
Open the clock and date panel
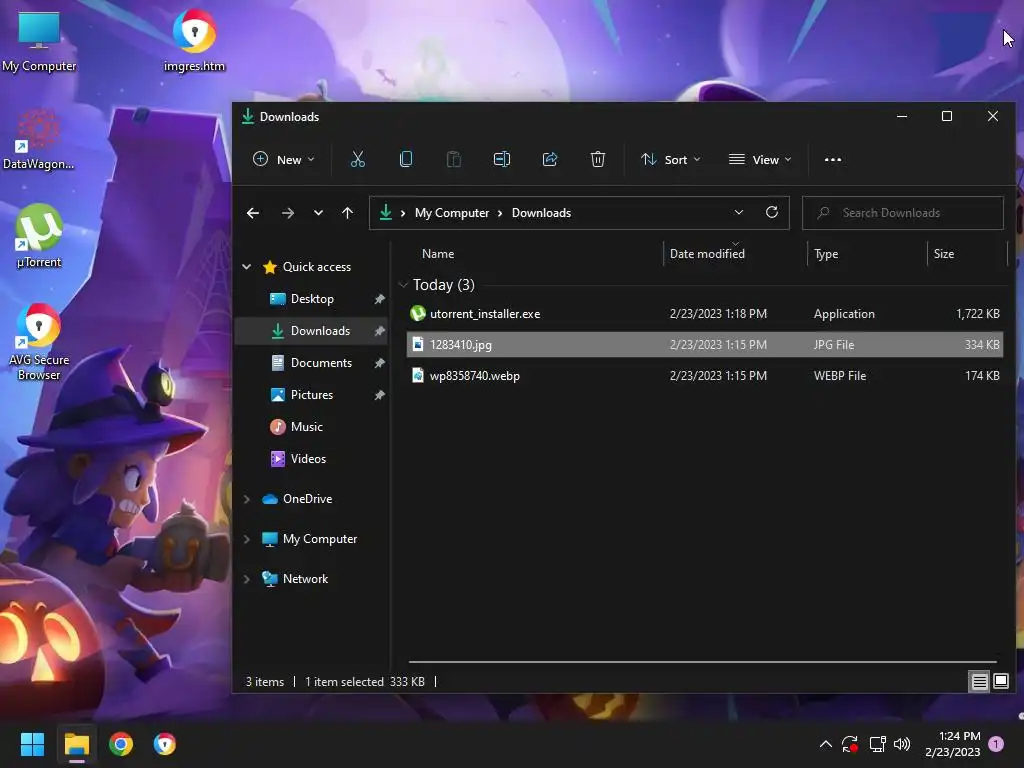pyautogui.click(x=953, y=744)
